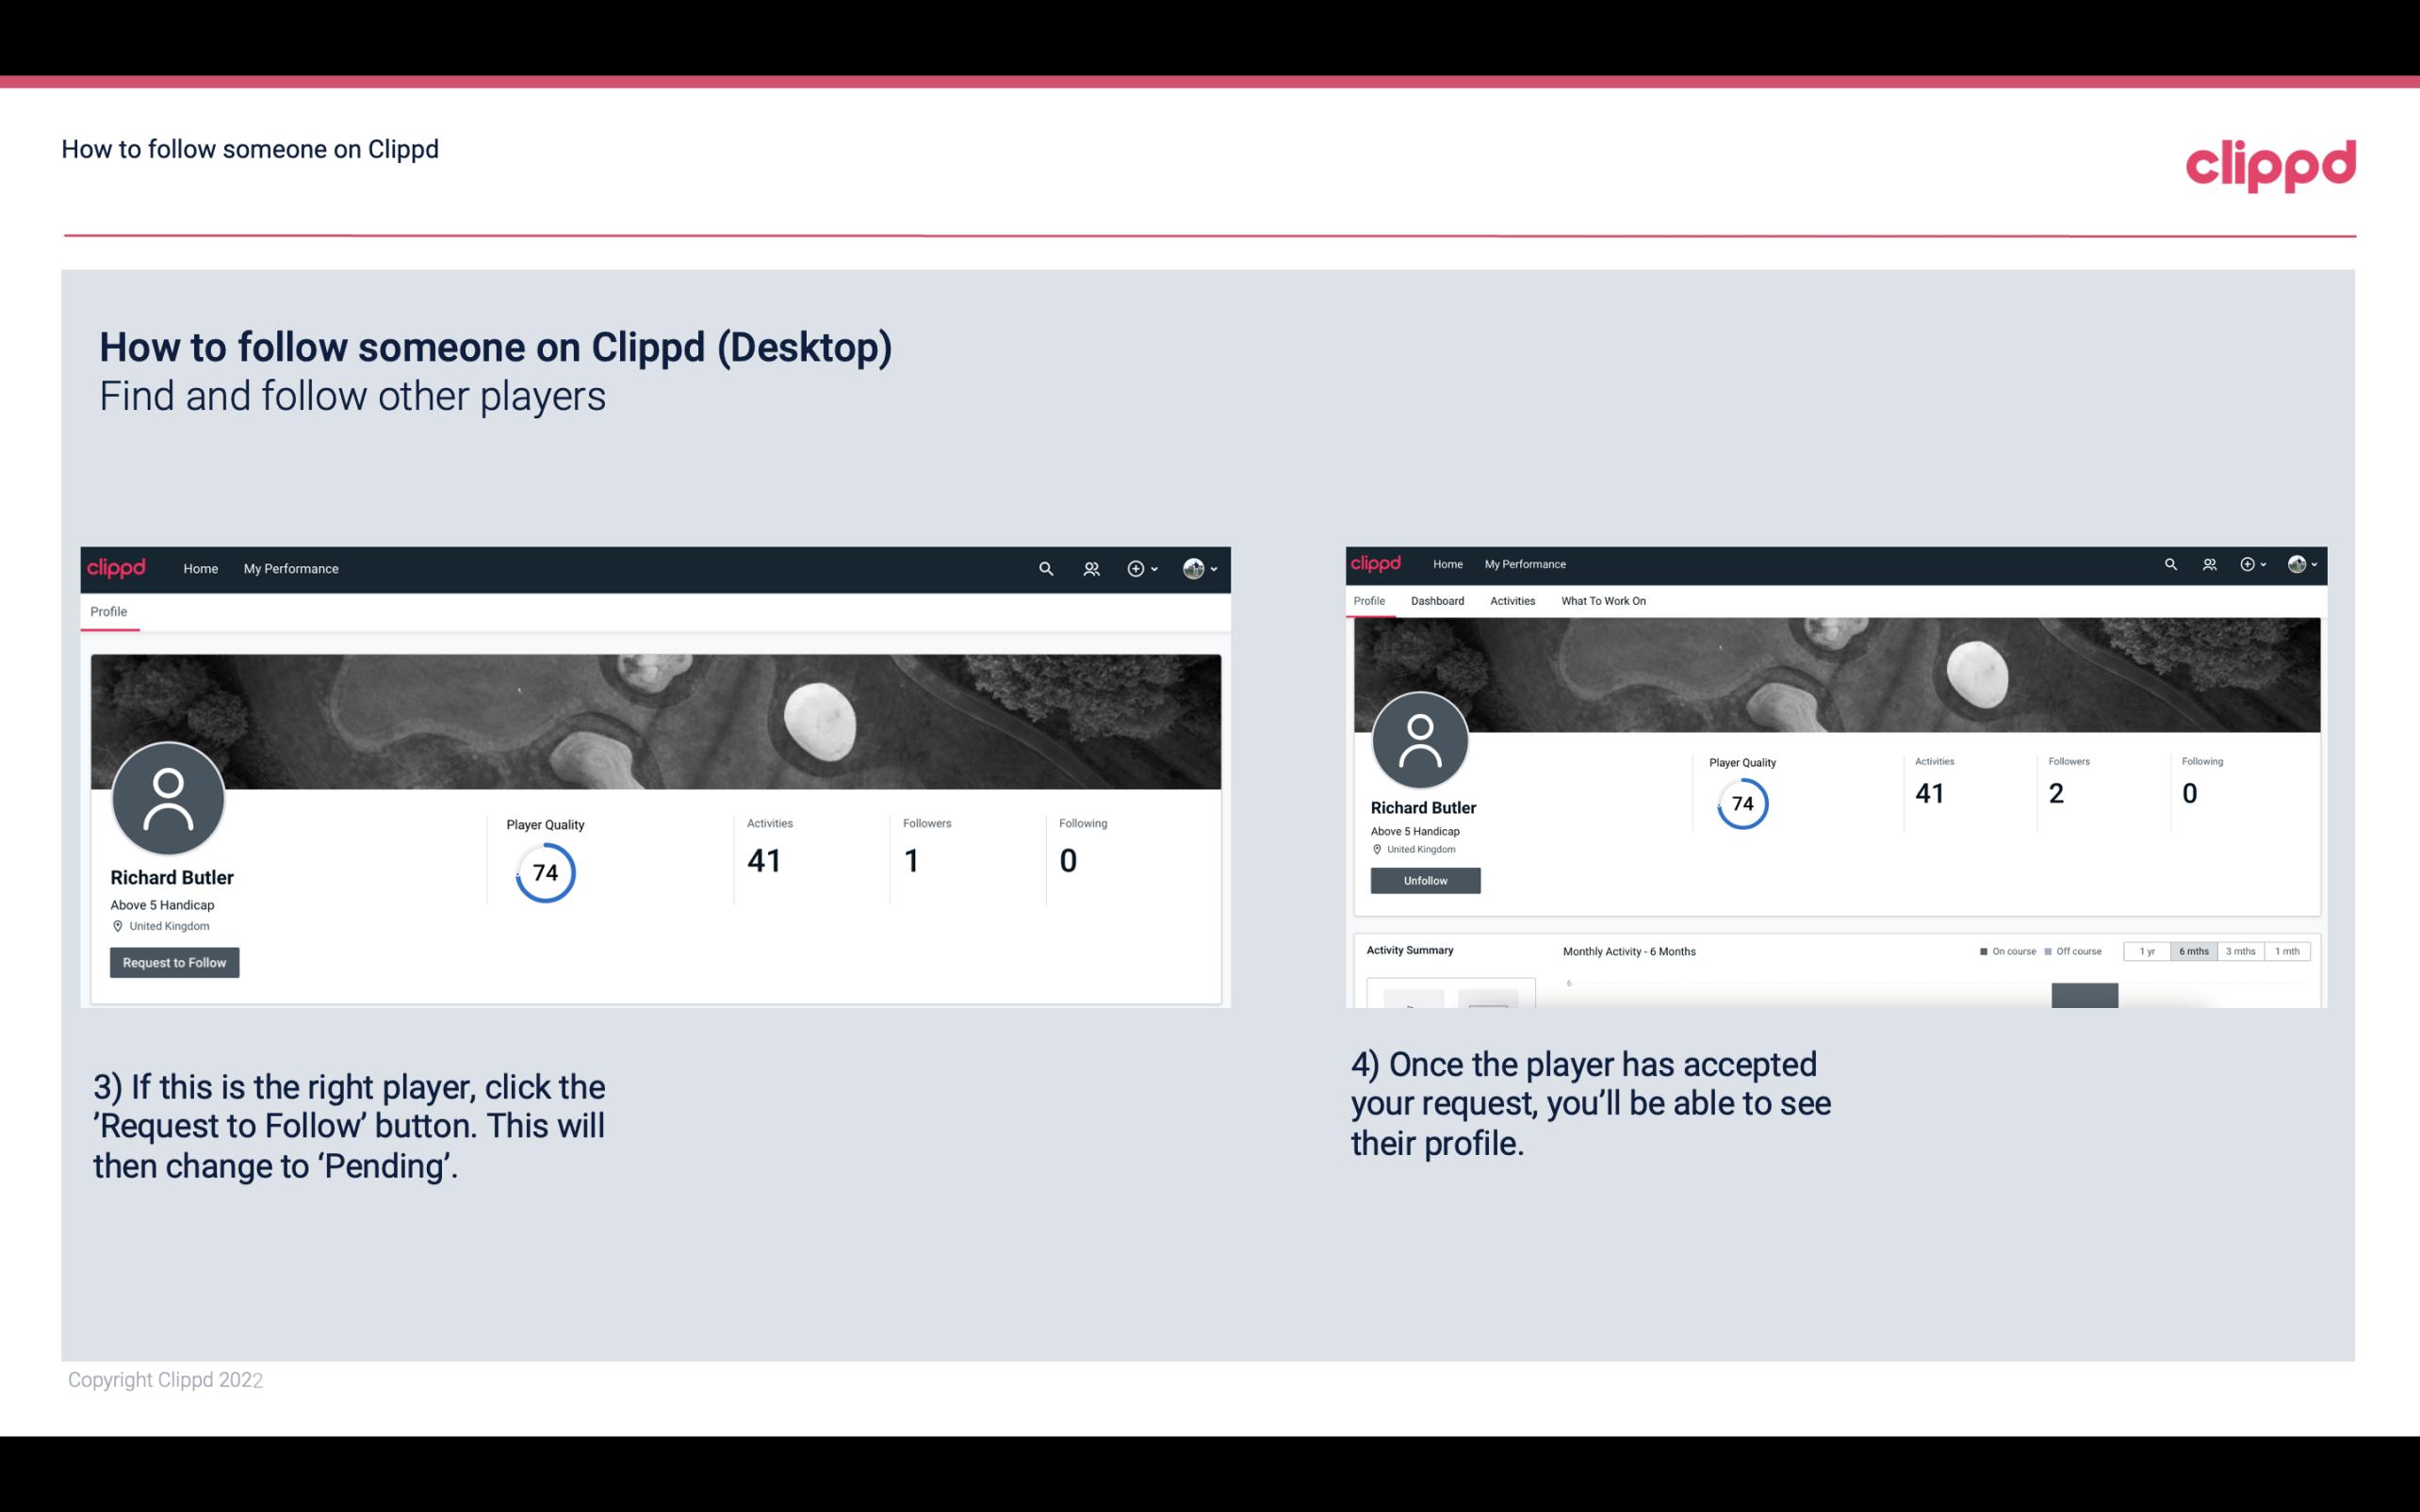Select the 'My Performance' menu item
2420x1512 pixels.
(291, 568)
